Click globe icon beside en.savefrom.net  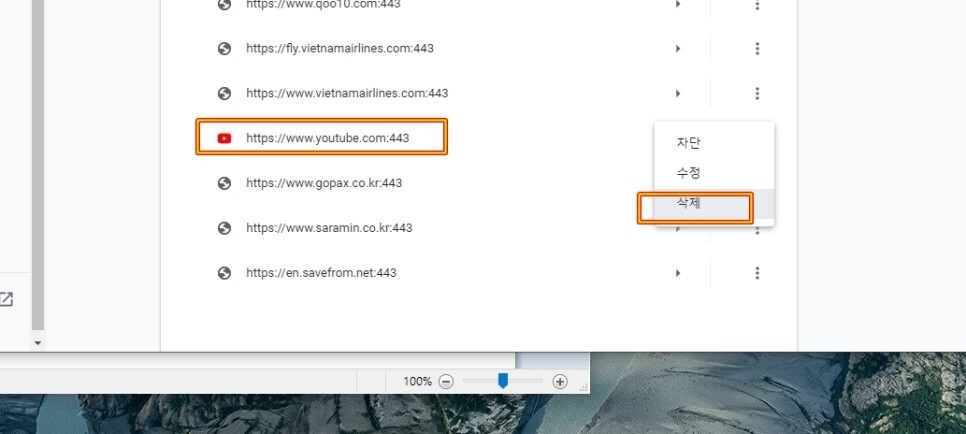pos(224,272)
